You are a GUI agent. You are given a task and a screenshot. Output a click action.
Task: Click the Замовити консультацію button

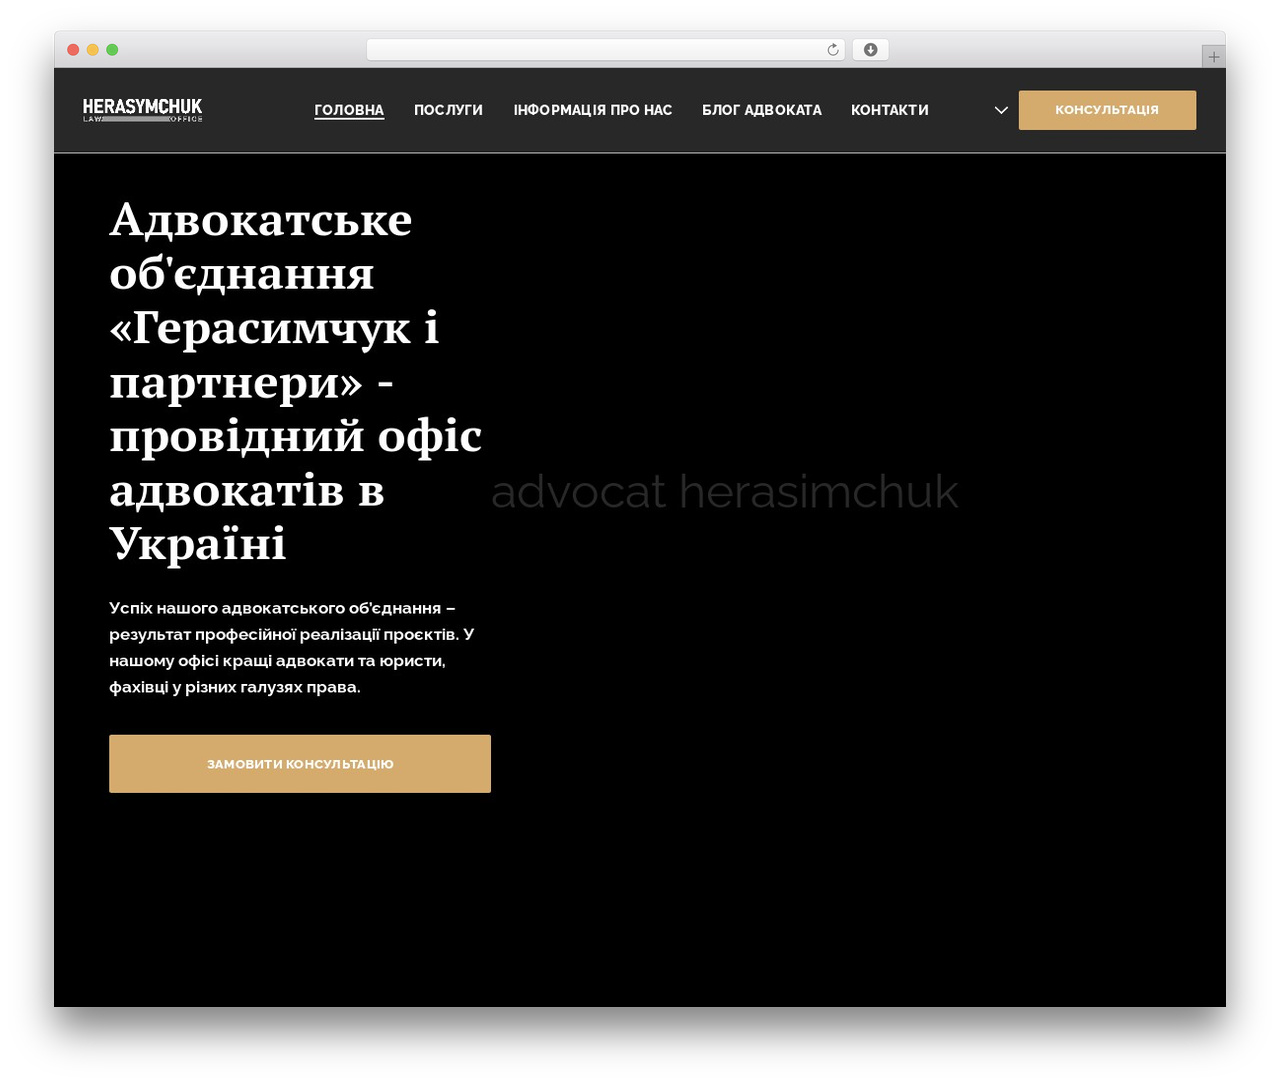(300, 764)
